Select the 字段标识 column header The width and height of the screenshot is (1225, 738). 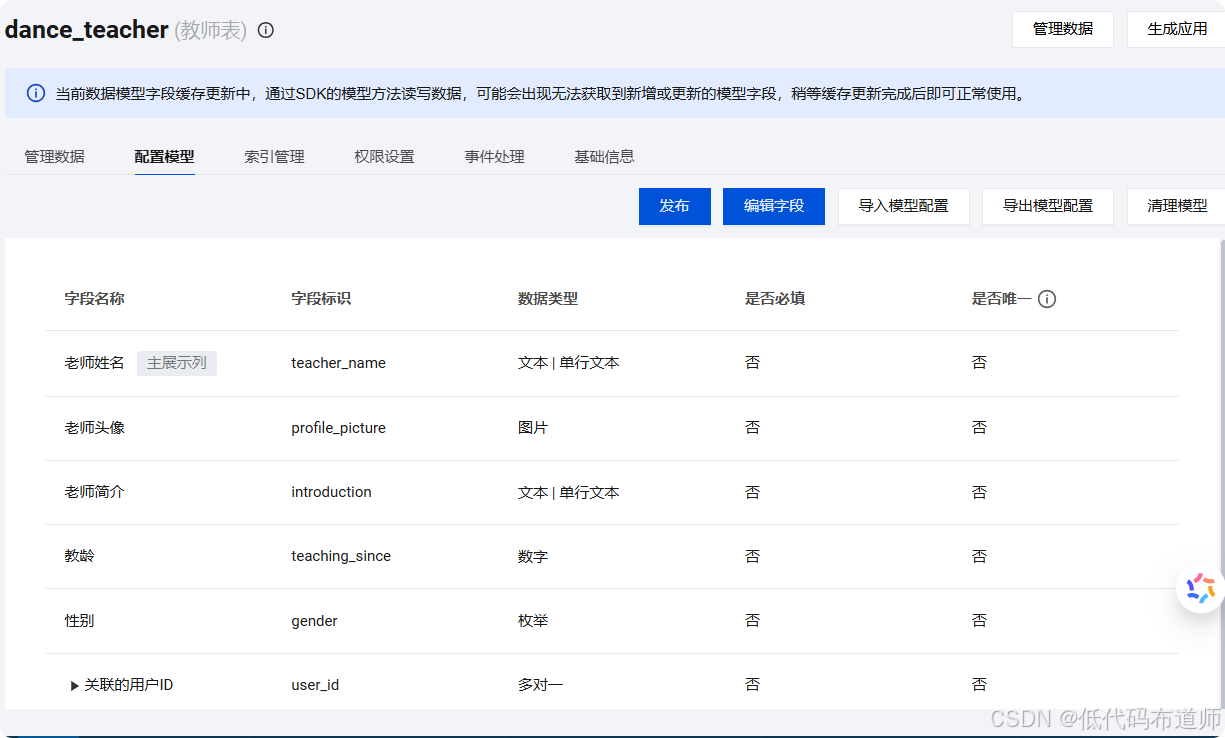click(321, 299)
